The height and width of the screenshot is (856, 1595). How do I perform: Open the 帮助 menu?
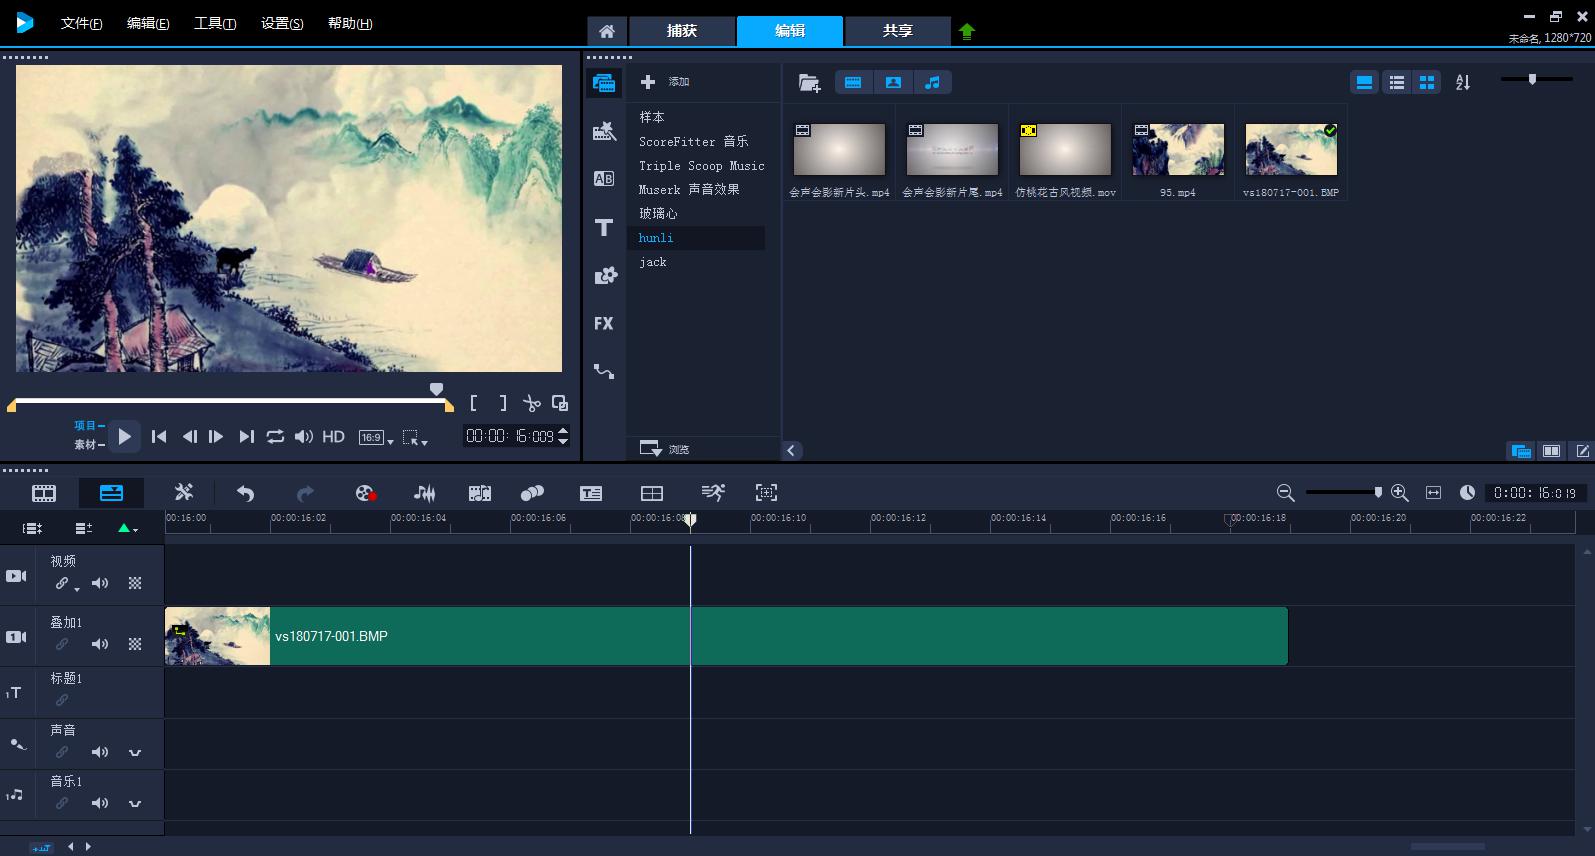point(350,23)
